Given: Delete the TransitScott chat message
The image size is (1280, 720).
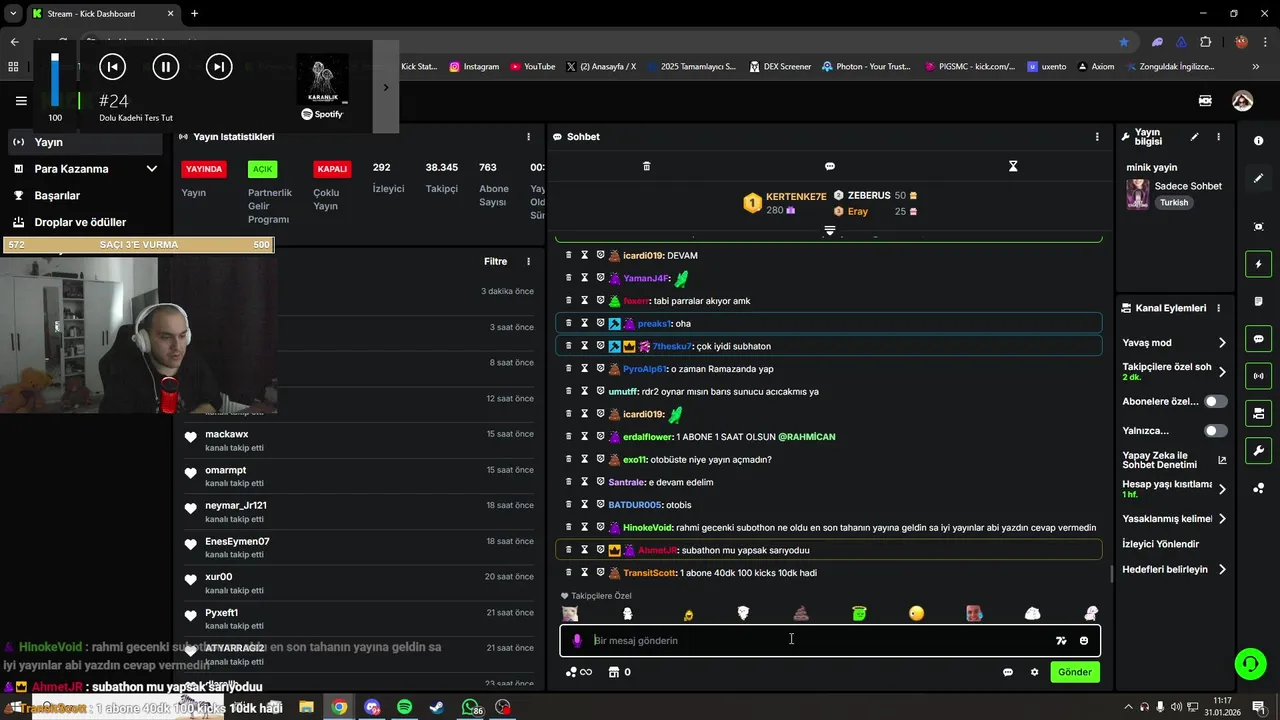Looking at the screenshot, I should tap(569, 573).
